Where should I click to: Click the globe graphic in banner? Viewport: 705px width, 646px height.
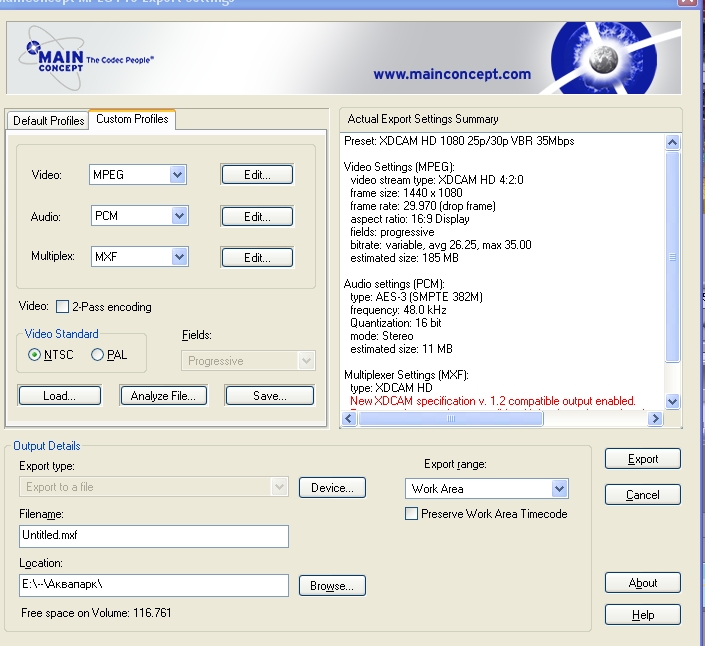coord(604,59)
